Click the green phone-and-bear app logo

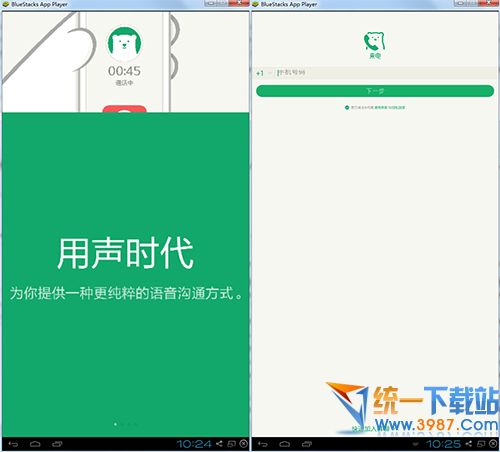coord(375,45)
